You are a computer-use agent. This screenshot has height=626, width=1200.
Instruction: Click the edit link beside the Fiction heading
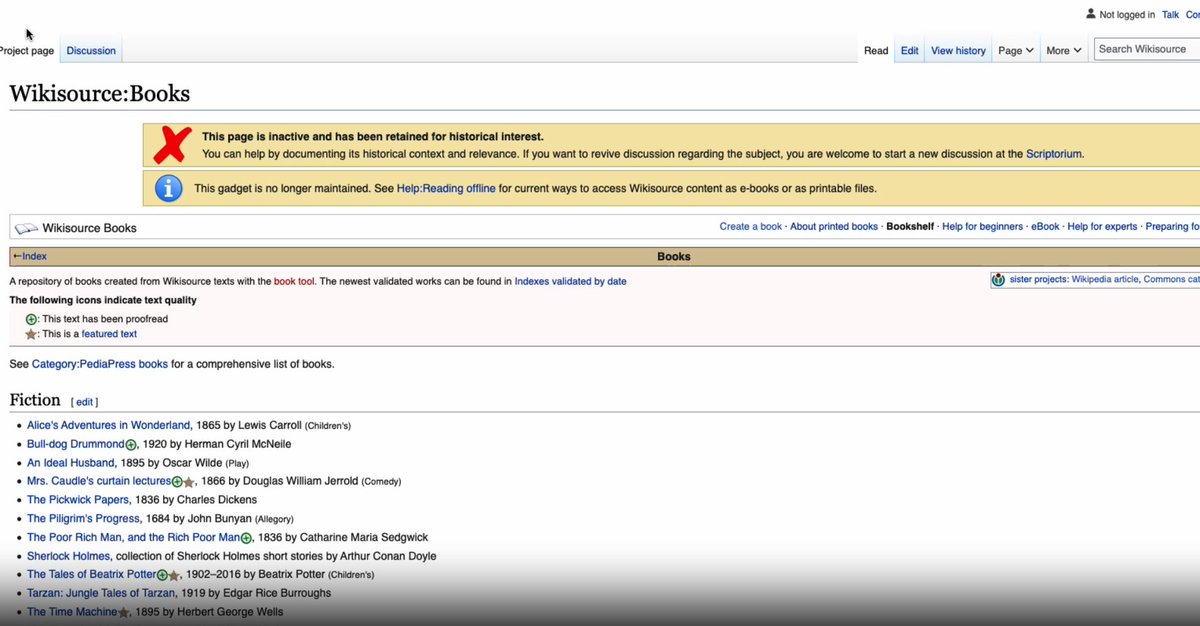(x=84, y=402)
